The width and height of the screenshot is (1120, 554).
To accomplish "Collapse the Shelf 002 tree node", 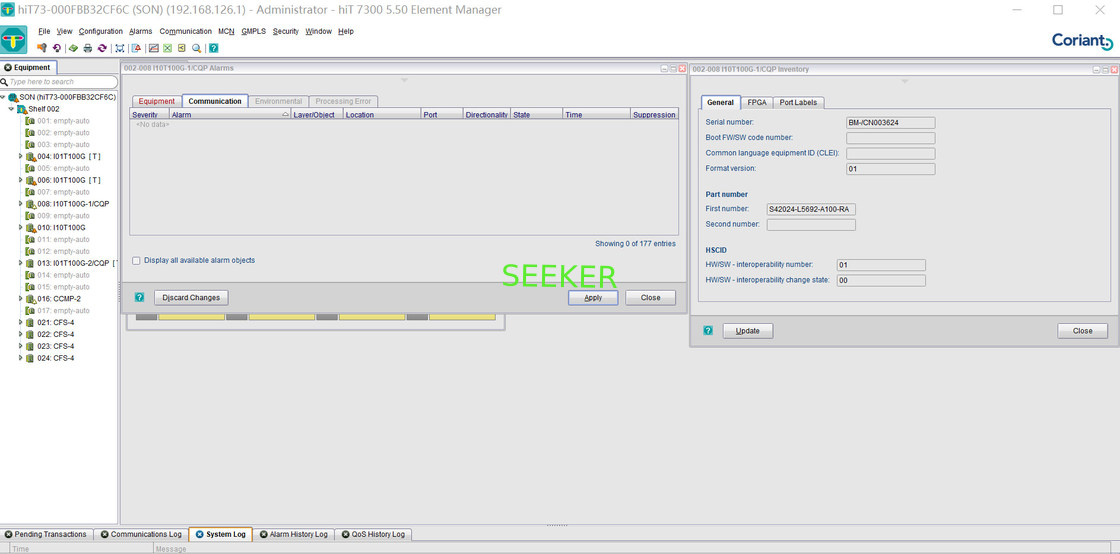I will click(11, 109).
